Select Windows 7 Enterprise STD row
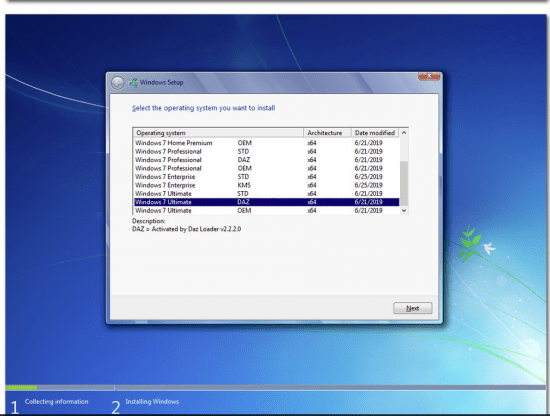Screen dimensions: 550x416 pos(266,176)
